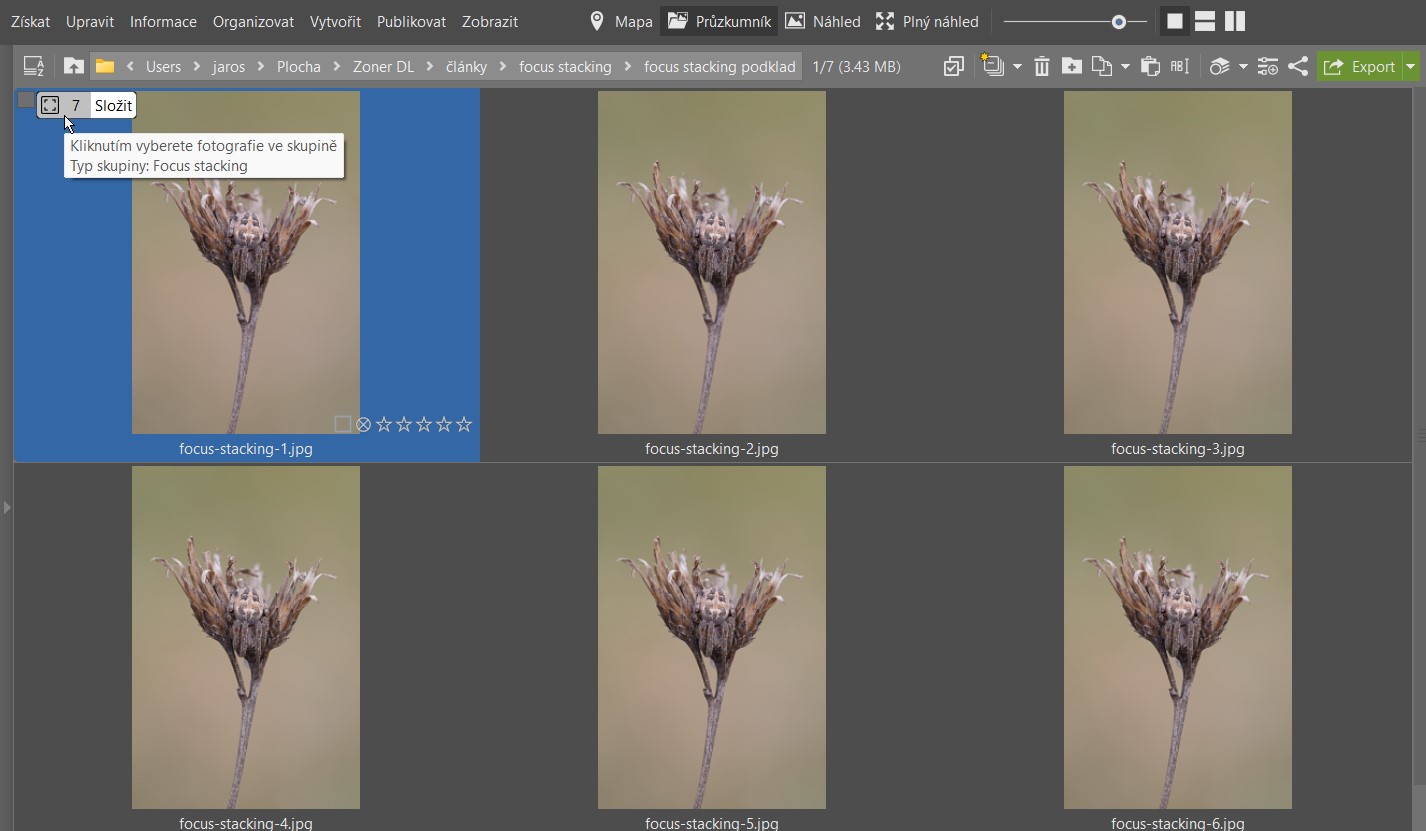Viewport: 1426px width, 831px height.
Task: Expand arrow between články and focus stacking
Action: (x=503, y=67)
